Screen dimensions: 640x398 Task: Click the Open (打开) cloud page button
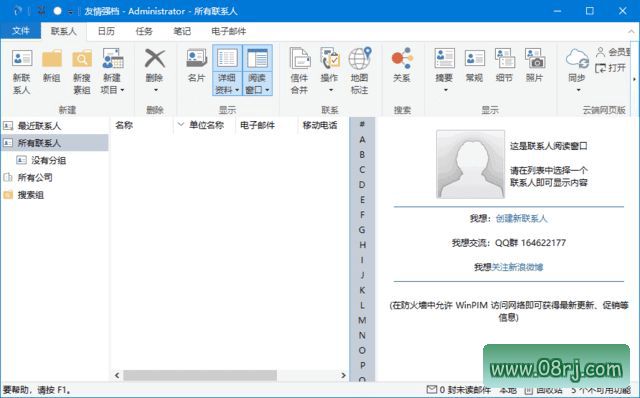(611, 68)
